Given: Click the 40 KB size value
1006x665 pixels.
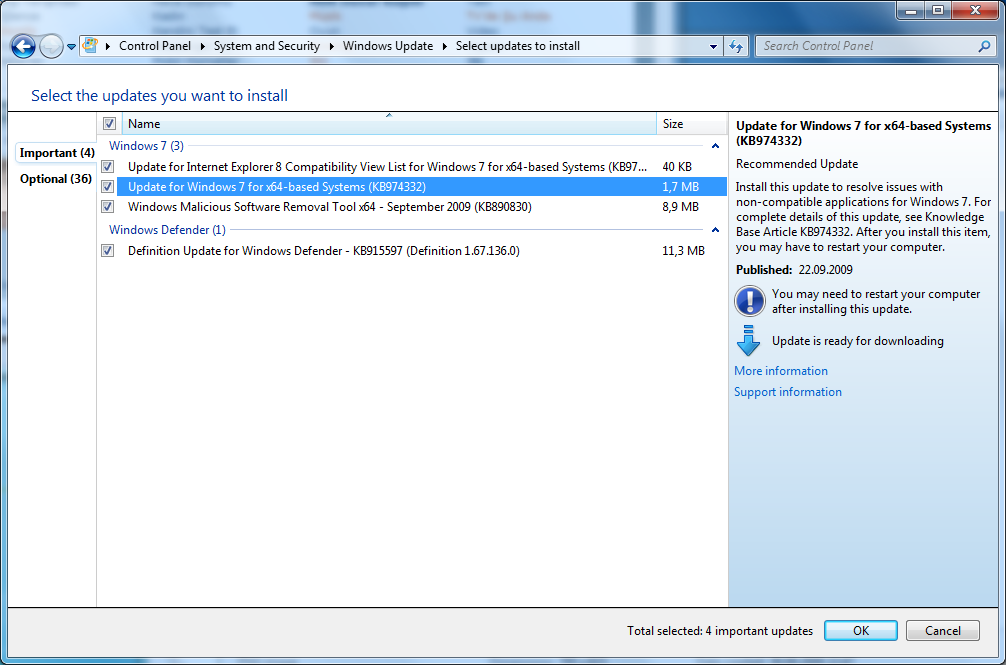Looking at the screenshot, I should click(677, 167).
